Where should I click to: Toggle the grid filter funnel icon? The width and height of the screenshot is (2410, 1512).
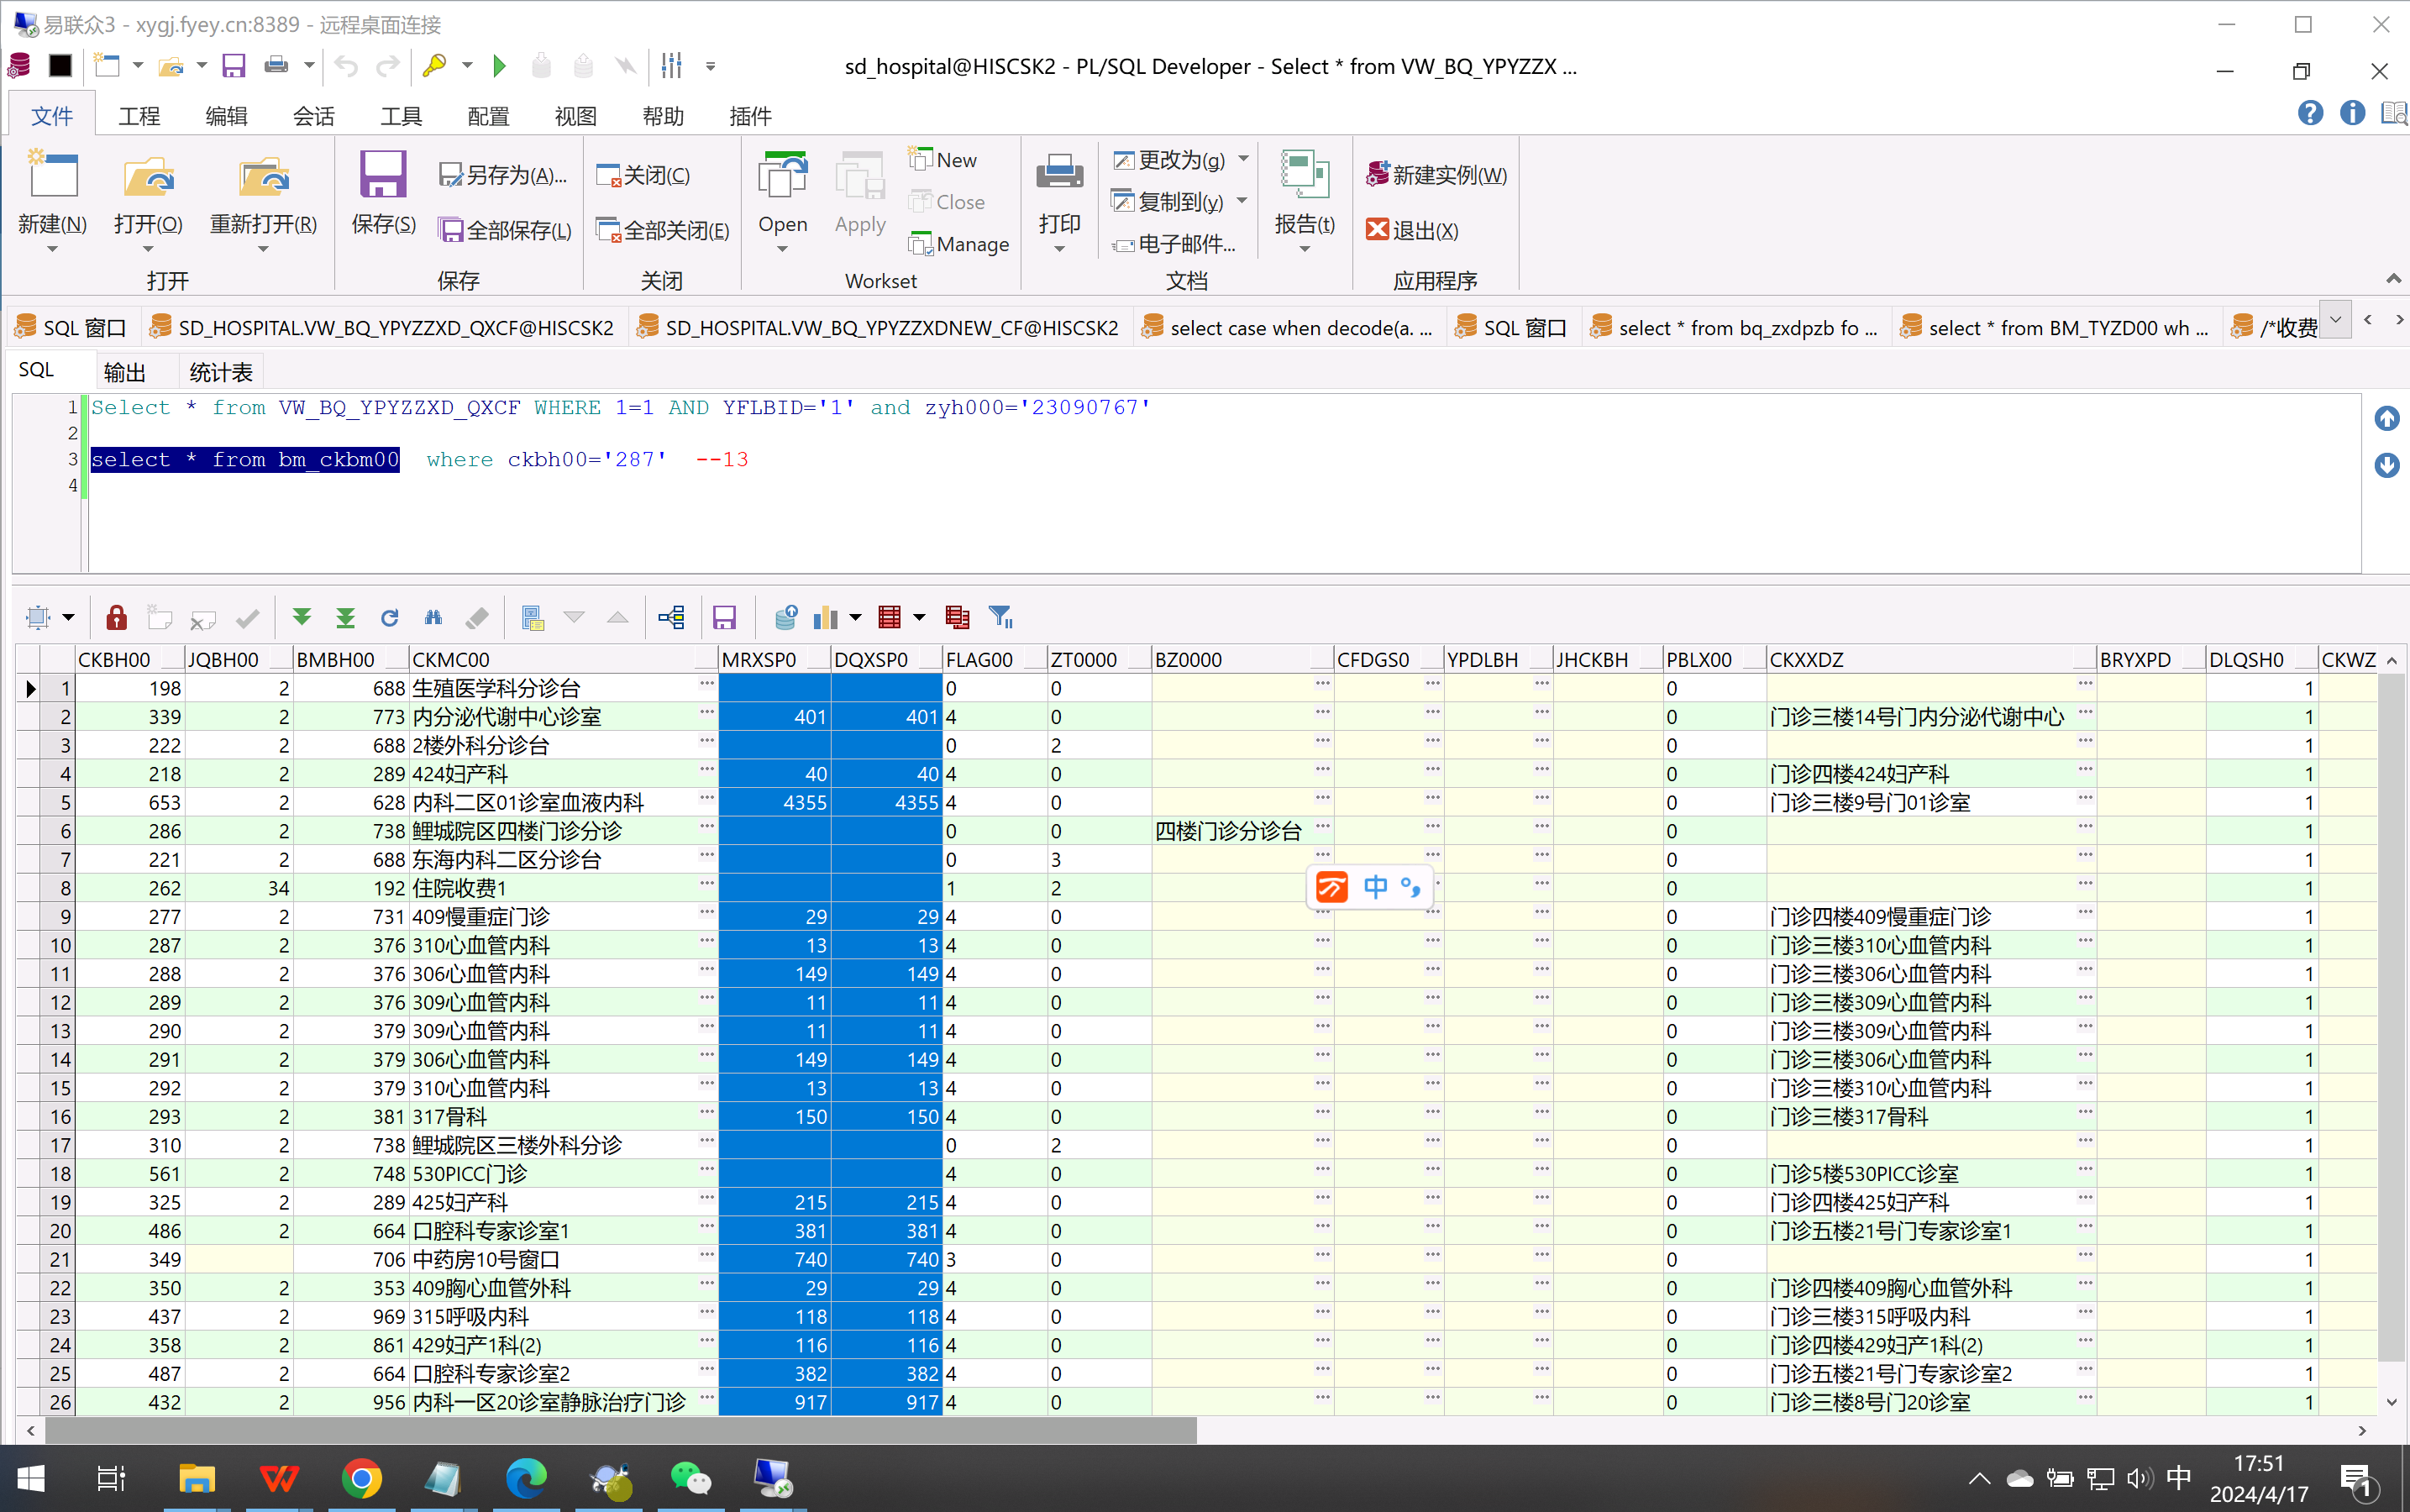tap(1000, 617)
